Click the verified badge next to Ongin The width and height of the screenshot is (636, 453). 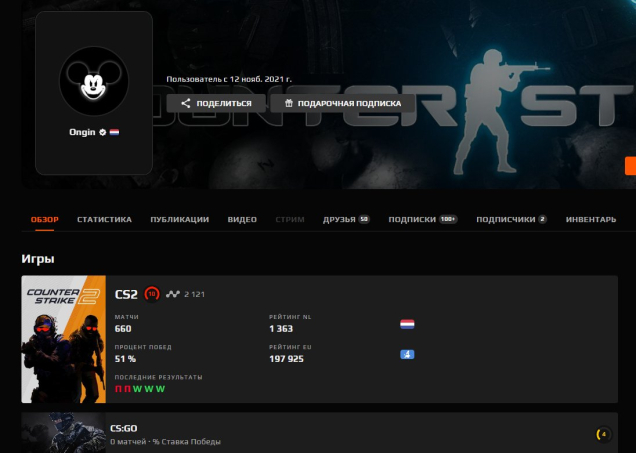(x=103, y=132)
